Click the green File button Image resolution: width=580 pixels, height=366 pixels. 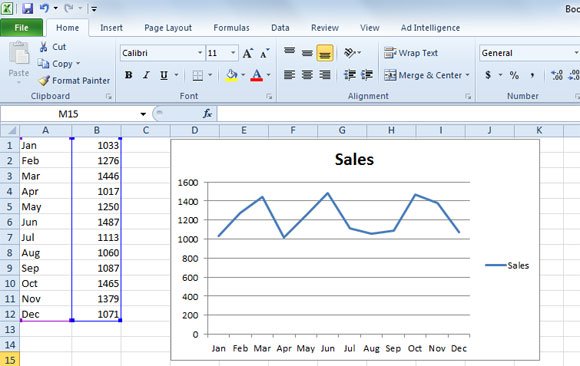click(x=21, y=28)
